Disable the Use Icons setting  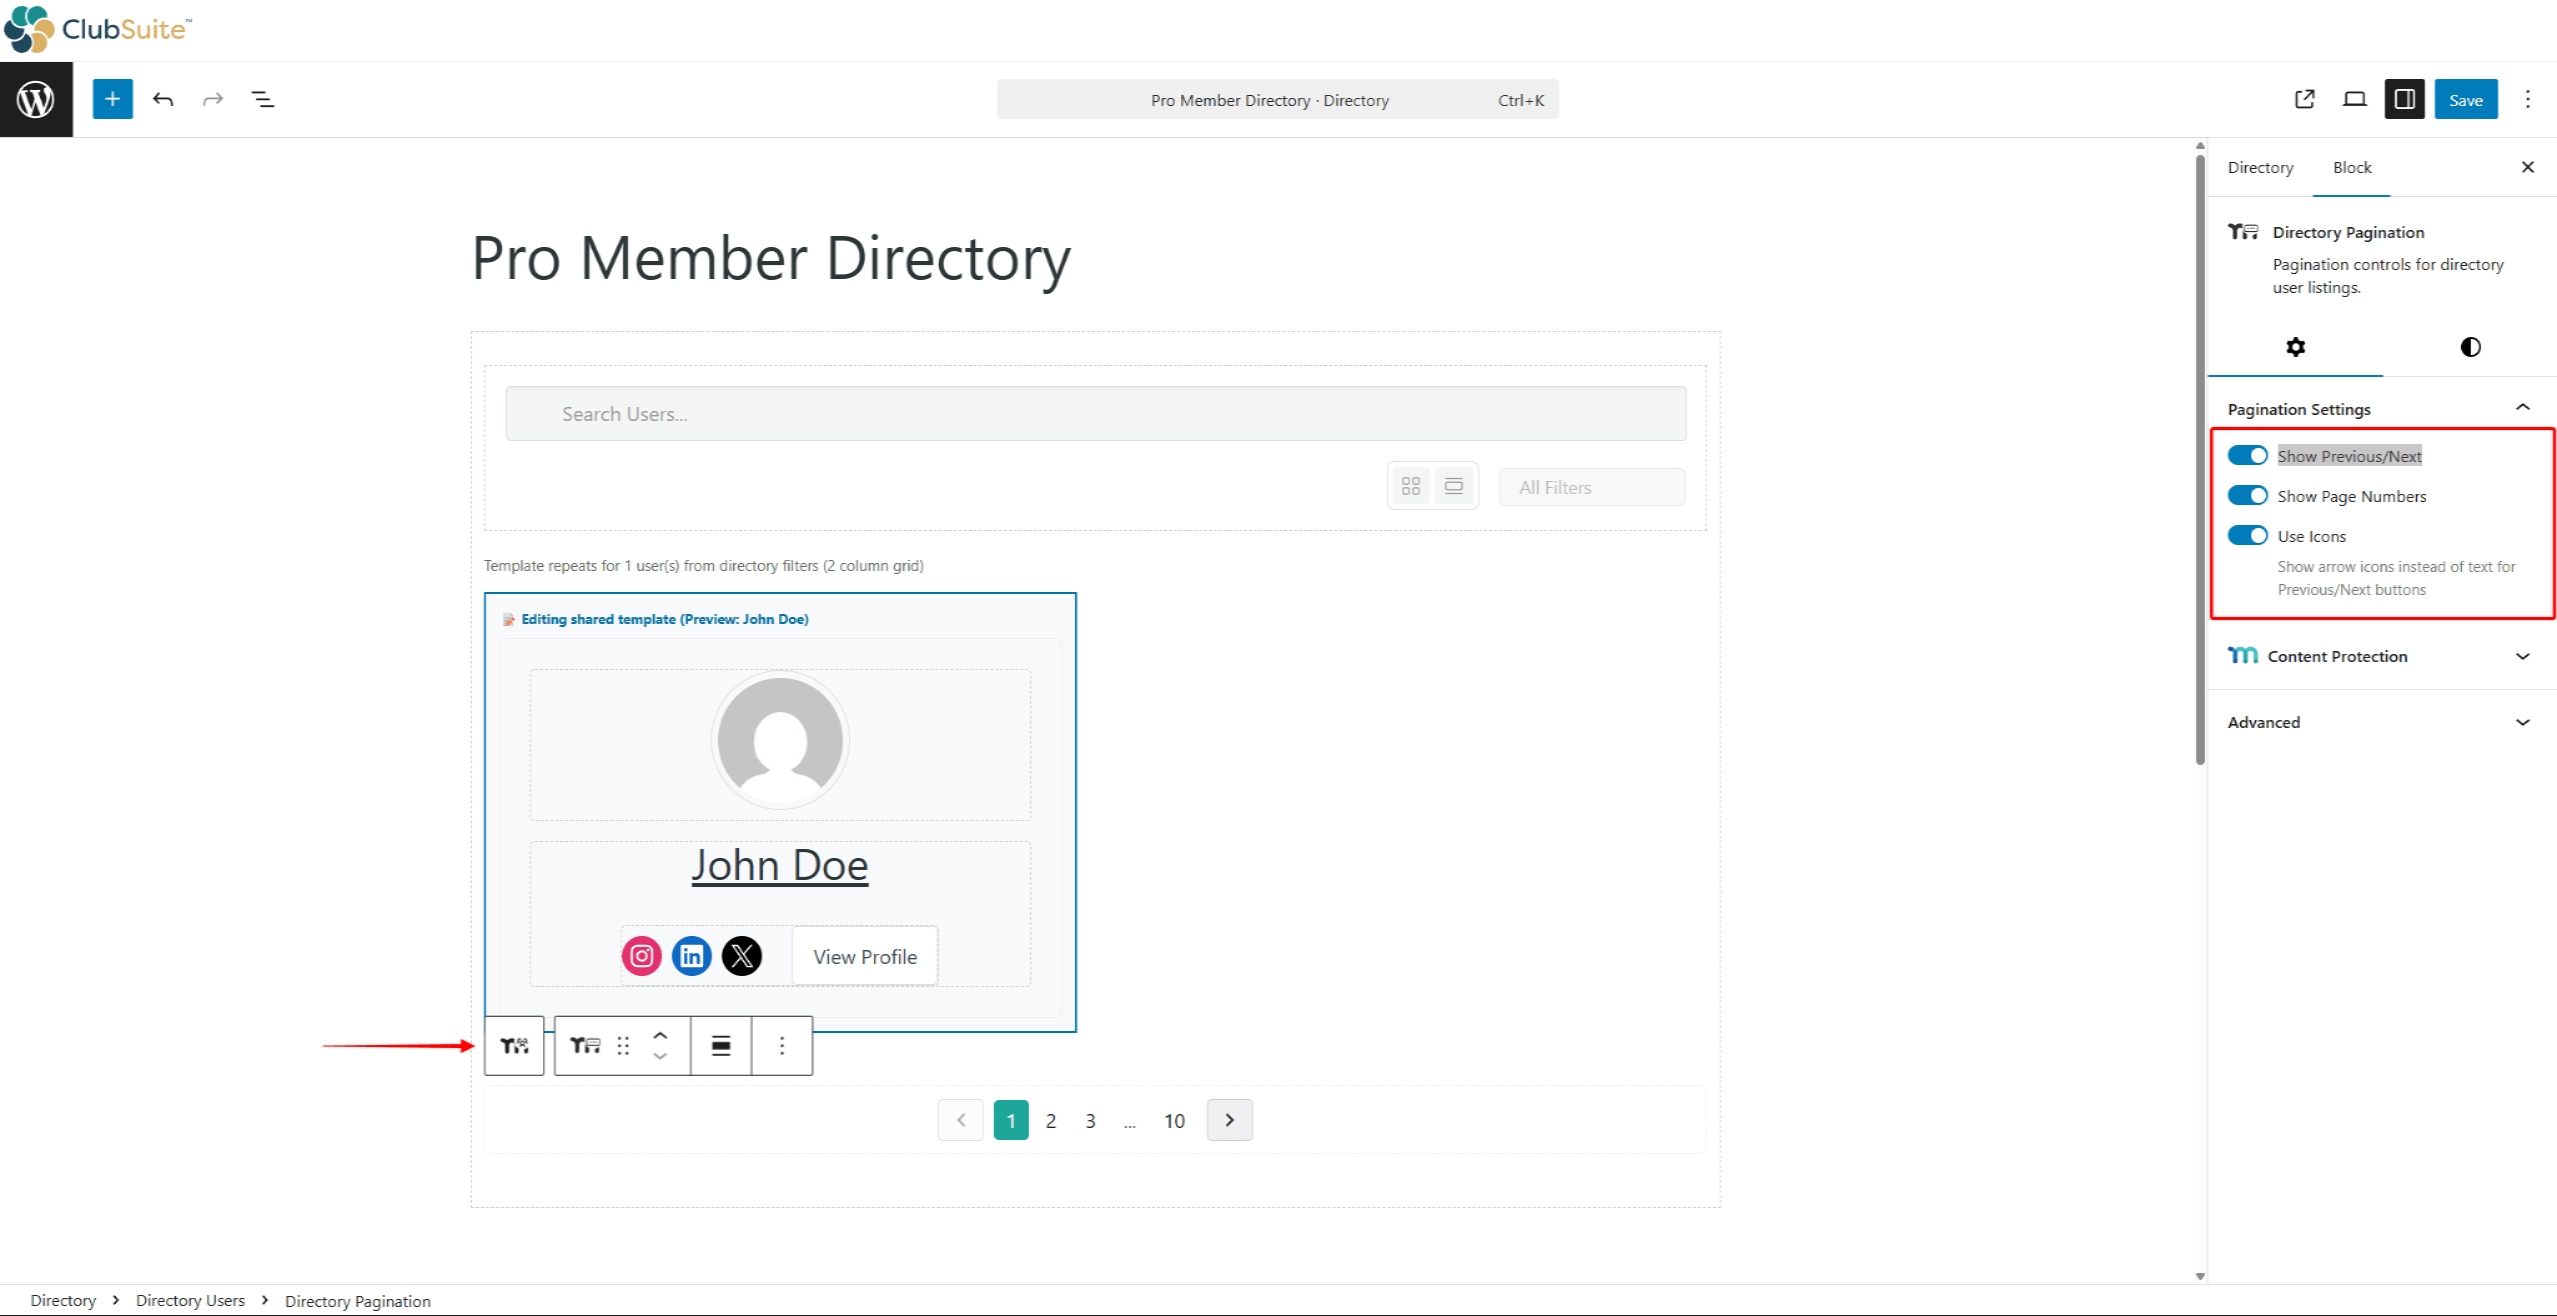point(2248,535)
